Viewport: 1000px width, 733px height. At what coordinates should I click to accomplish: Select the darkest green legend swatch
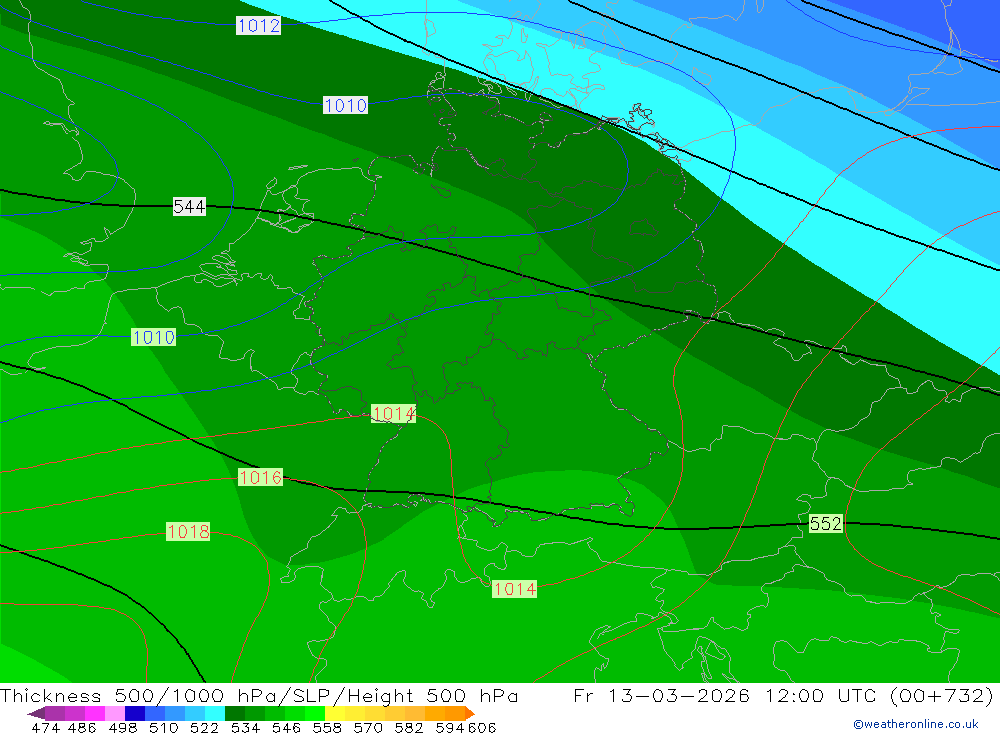pos(235,713)
